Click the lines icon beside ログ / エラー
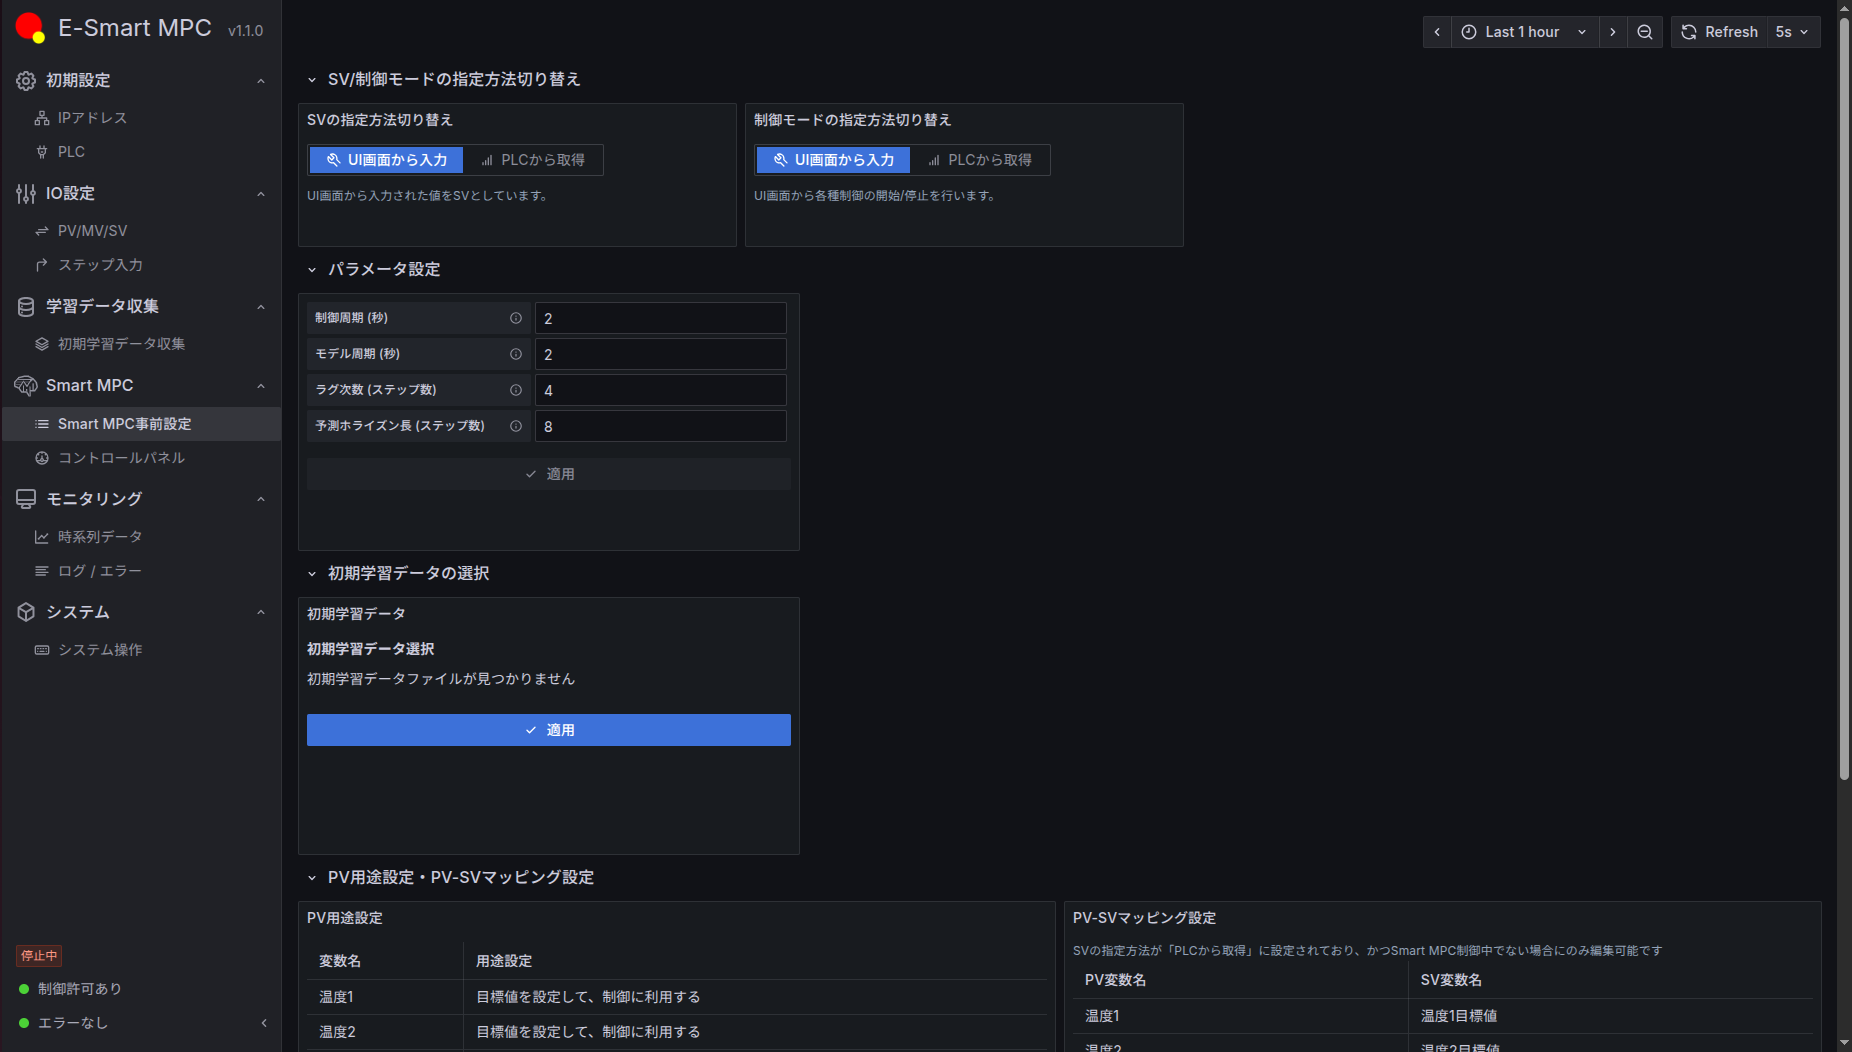1852x1052 pixels. (42, 571)
